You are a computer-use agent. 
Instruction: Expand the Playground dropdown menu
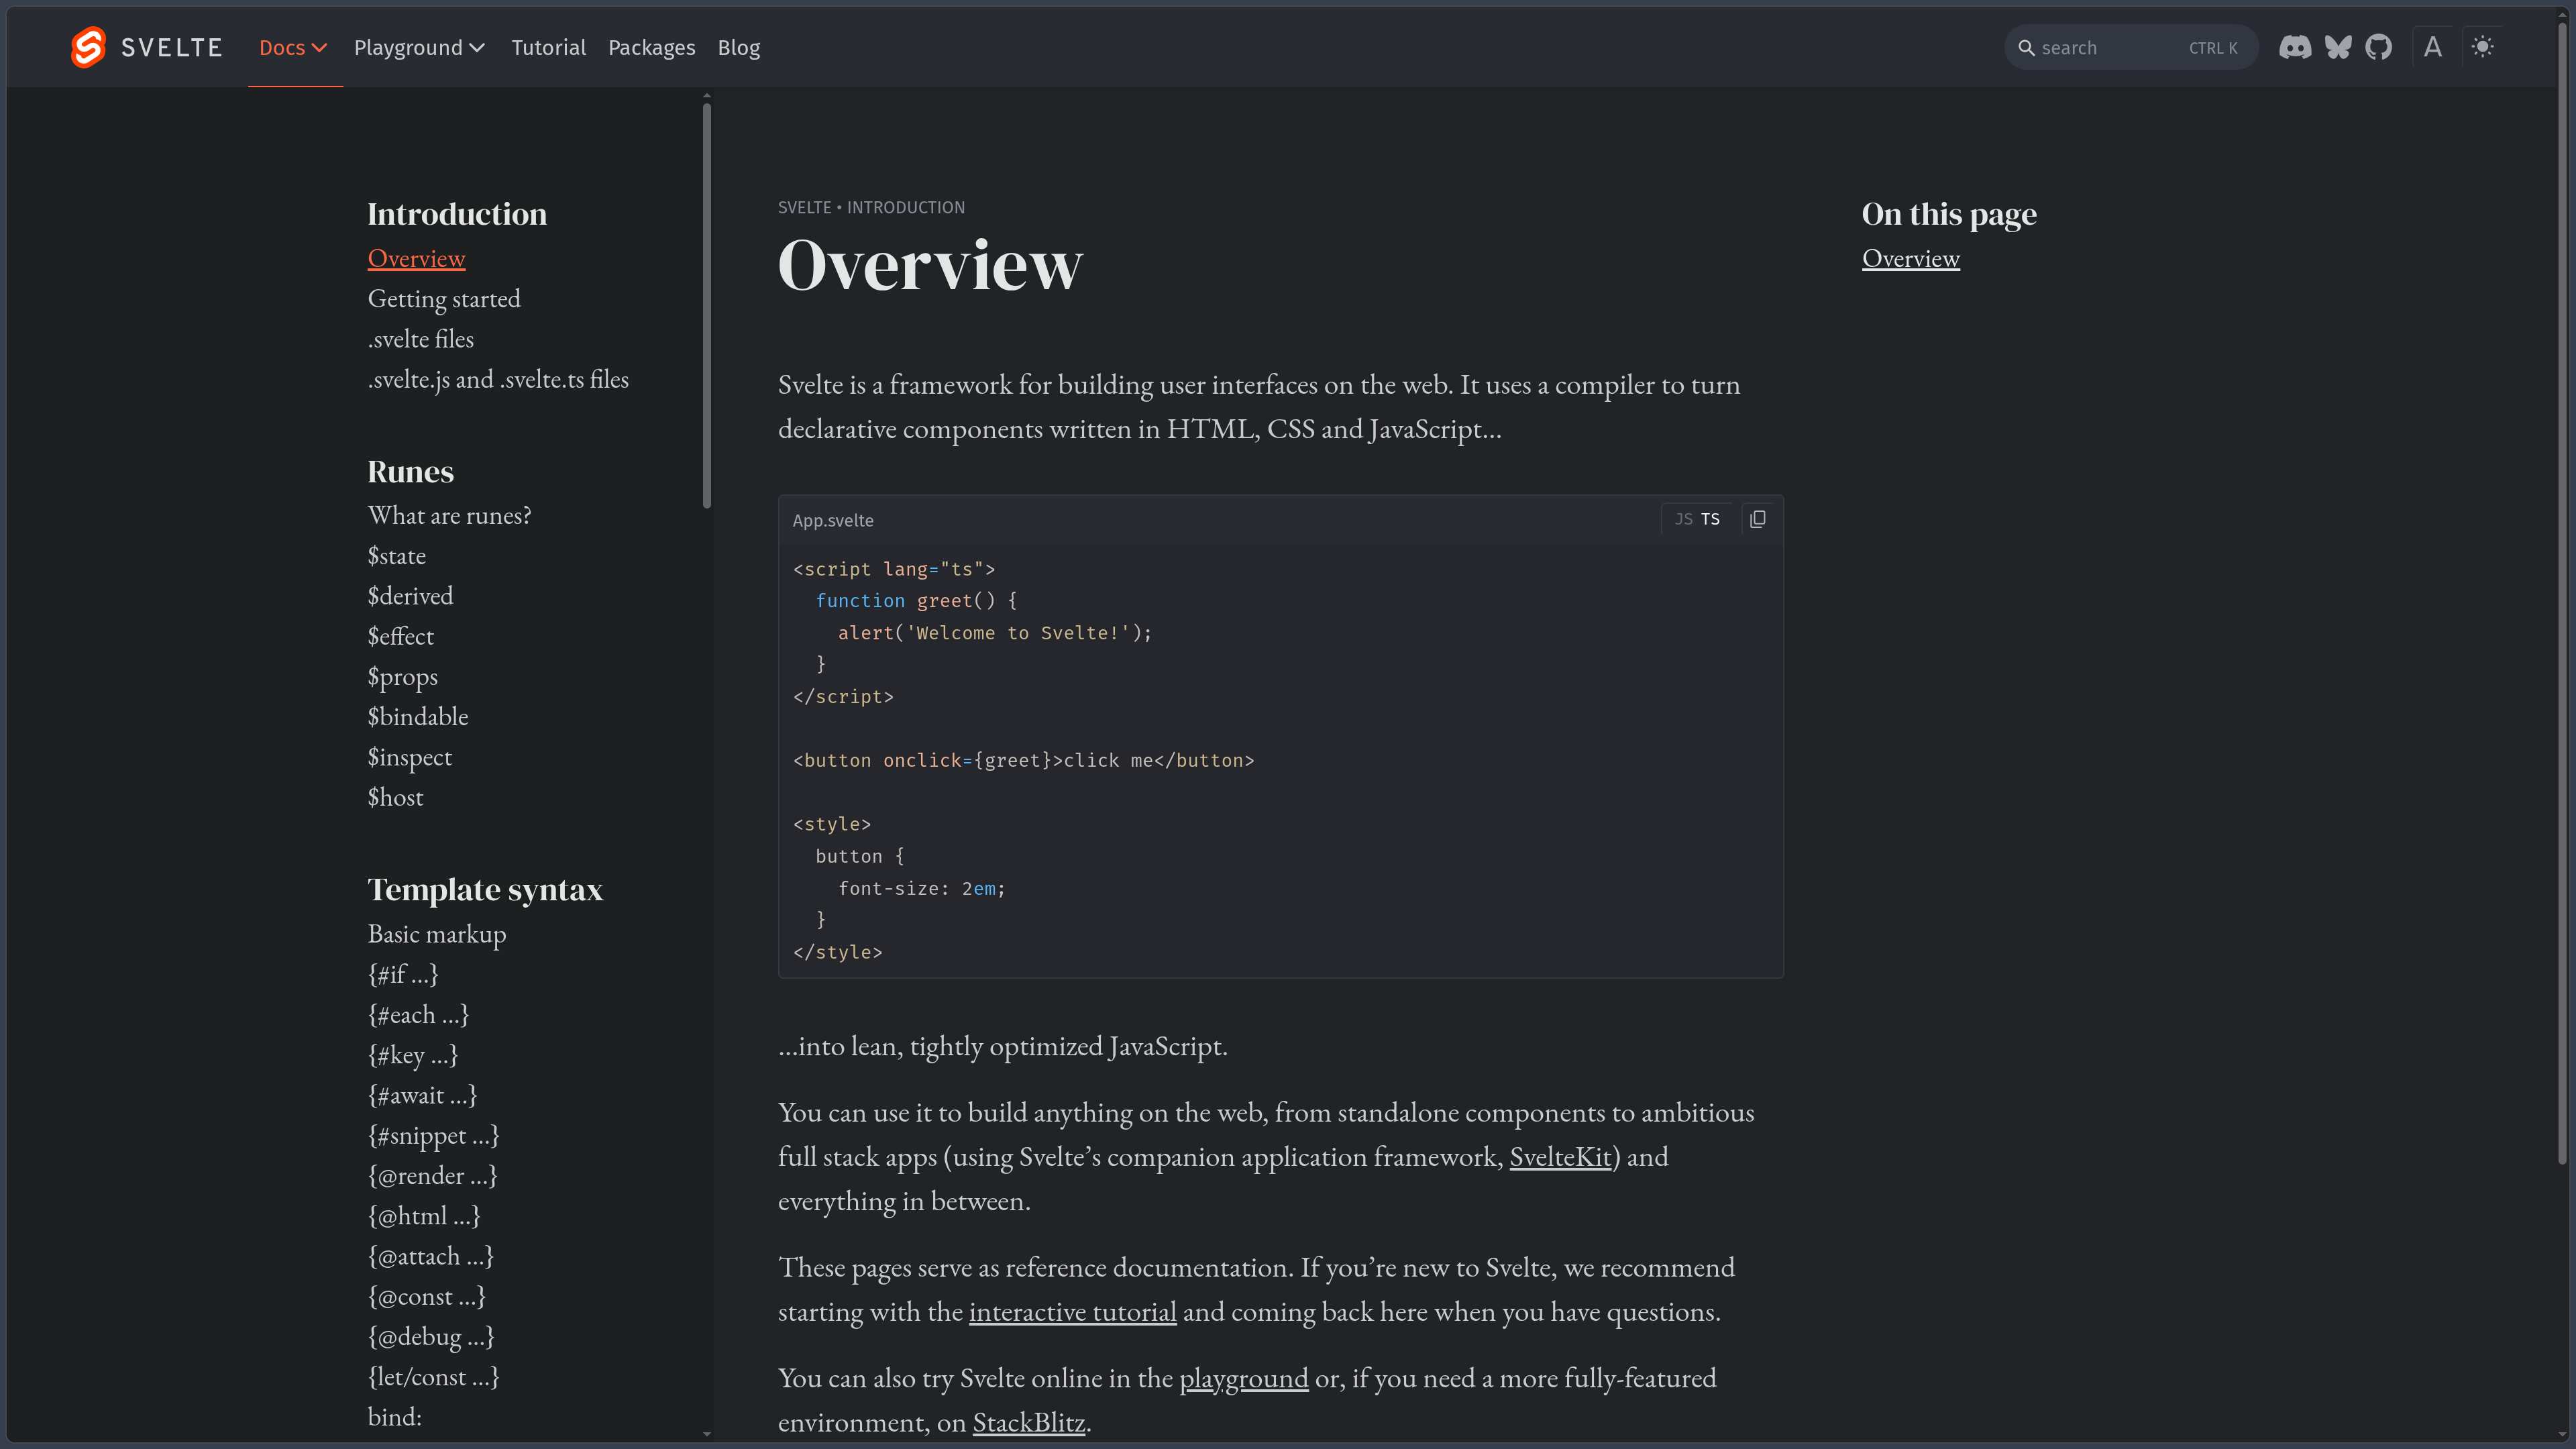(419, 47)
